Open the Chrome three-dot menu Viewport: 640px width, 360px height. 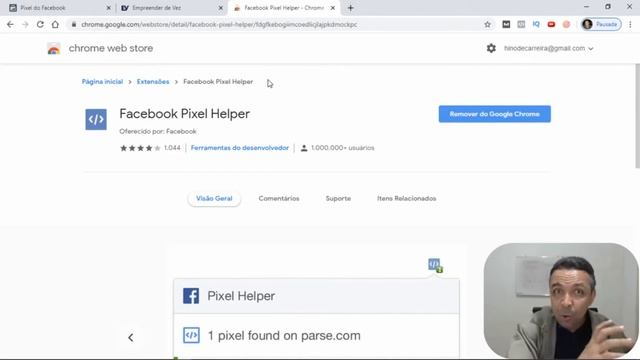631,24
